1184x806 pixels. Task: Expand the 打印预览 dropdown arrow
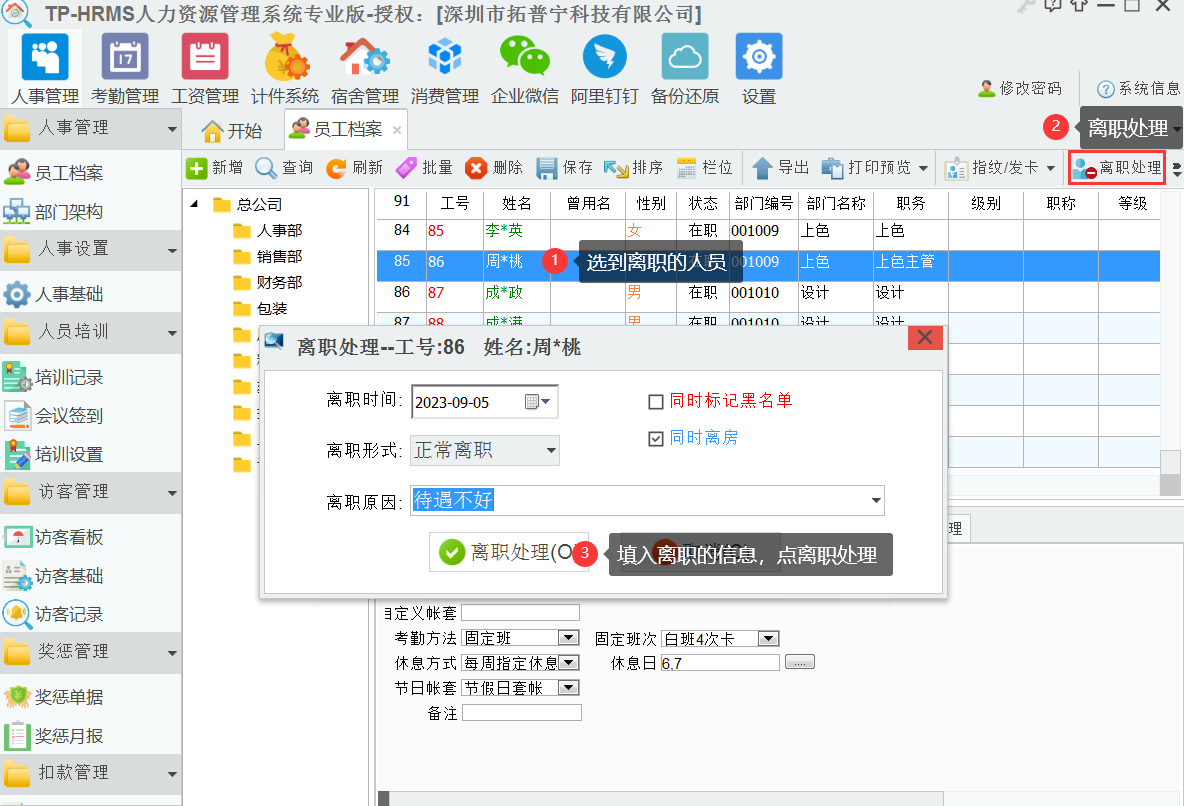[x=923, y=168]
